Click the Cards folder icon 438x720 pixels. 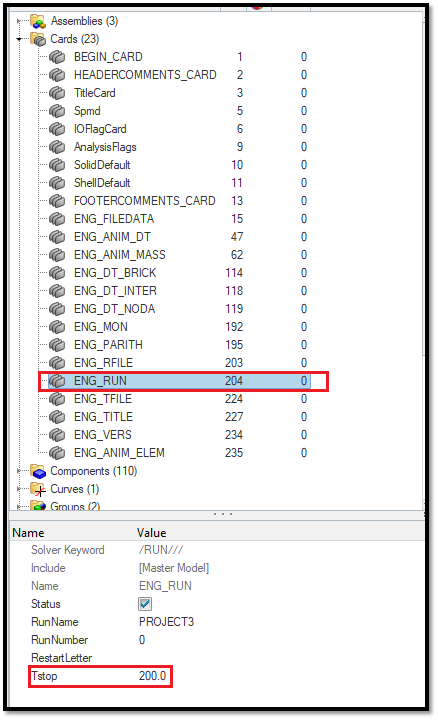tap(38, 39)
